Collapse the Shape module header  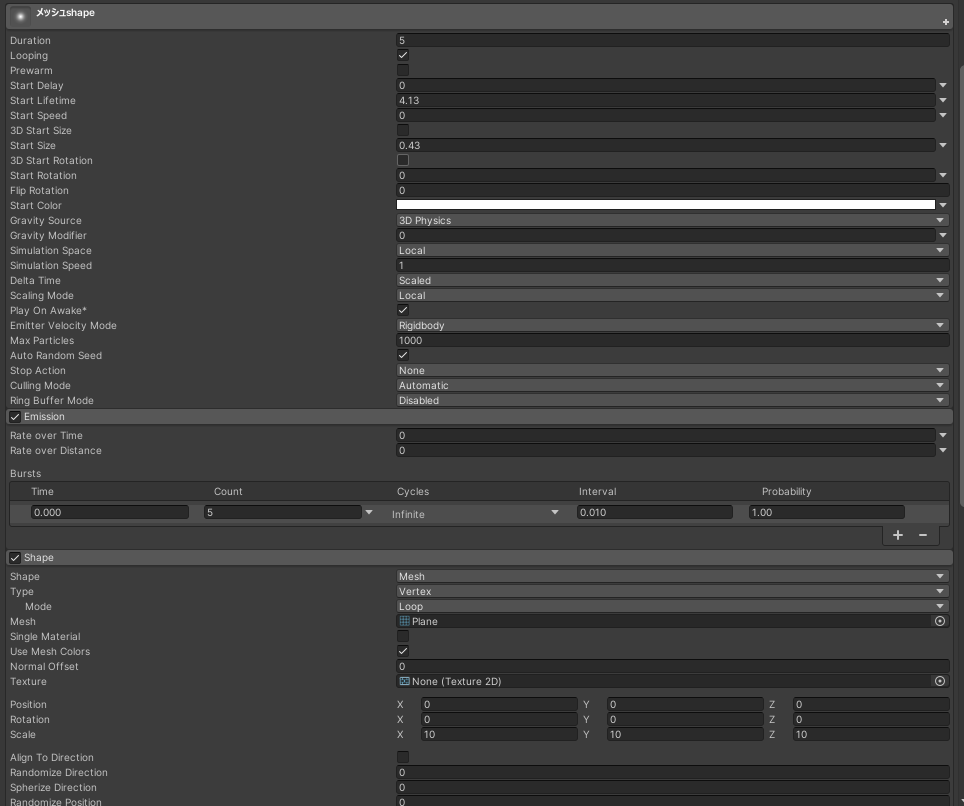480,558
